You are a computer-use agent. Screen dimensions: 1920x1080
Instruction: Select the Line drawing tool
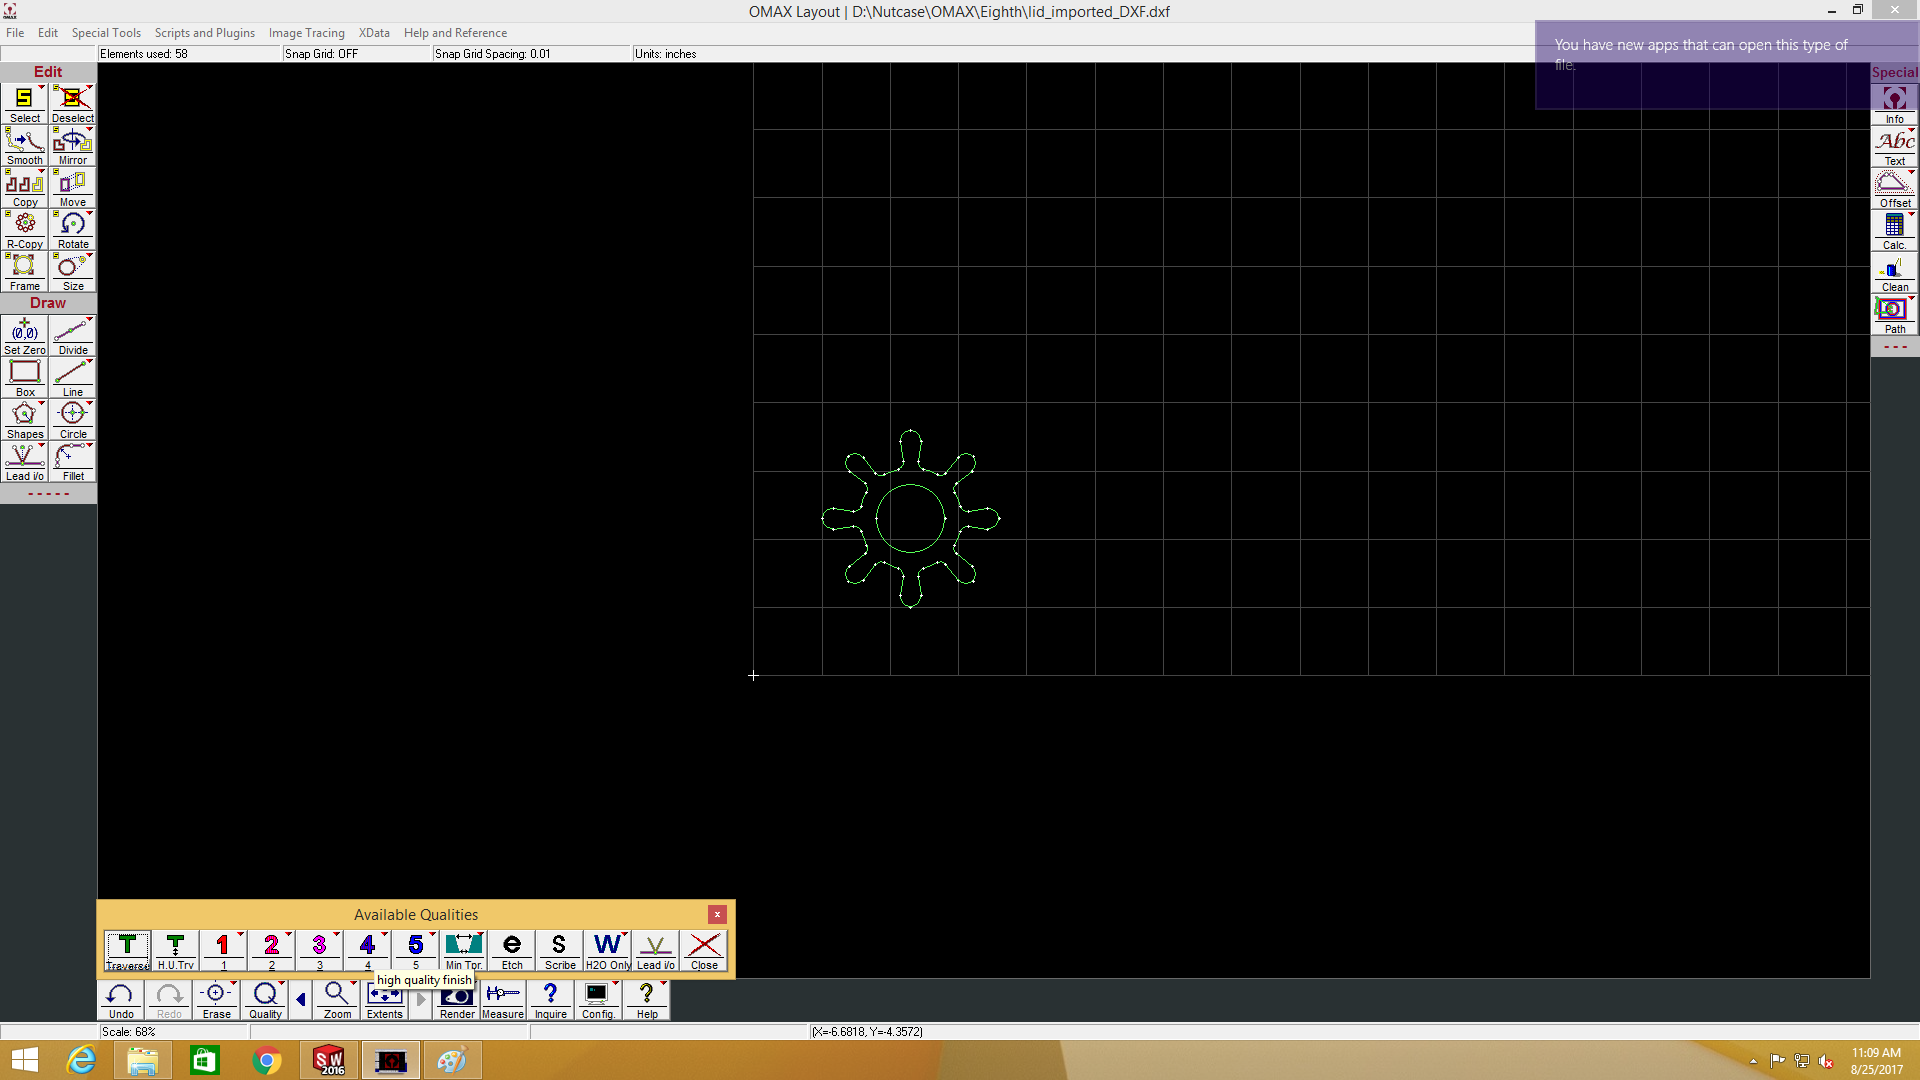pyautogui.click(x=72, y=378)
